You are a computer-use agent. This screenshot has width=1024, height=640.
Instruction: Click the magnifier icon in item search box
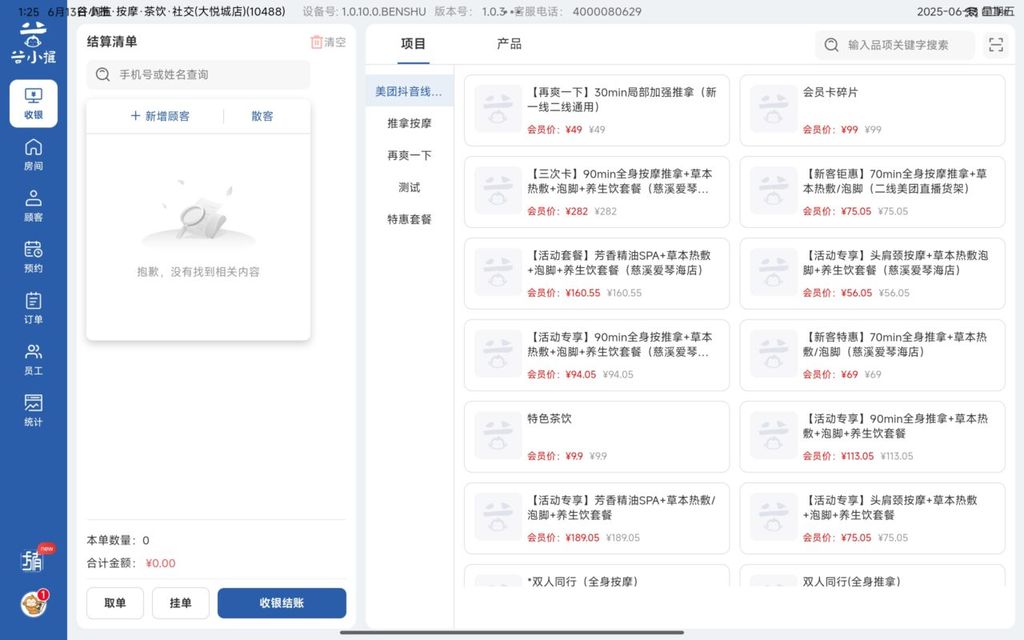point(831,44)
